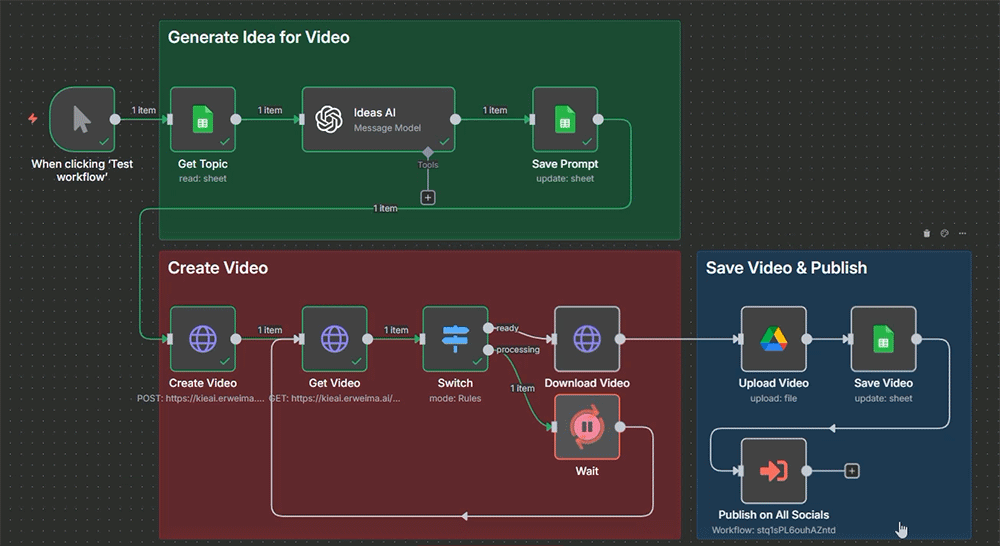Open the Publish on All Socials node
The height and width of the screenshot is (546, 1000).
(x=773, y=471)
